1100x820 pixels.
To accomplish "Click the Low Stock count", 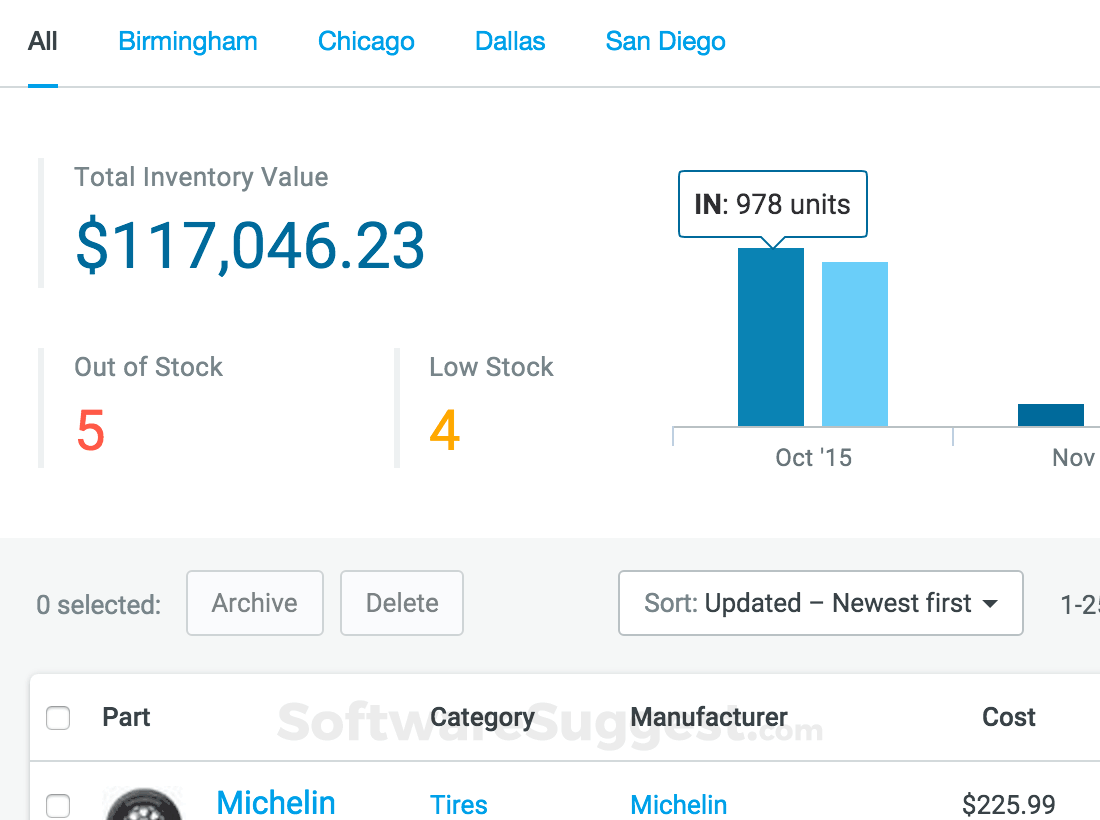I will click(444, 431).
